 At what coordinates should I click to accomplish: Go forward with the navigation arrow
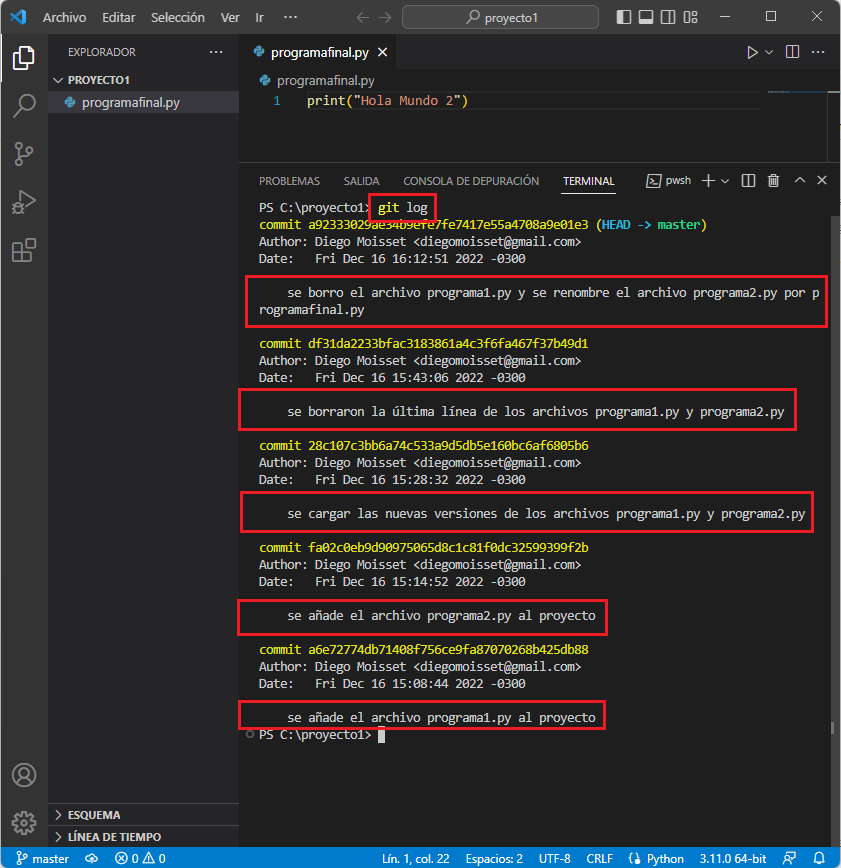[385, 18]
